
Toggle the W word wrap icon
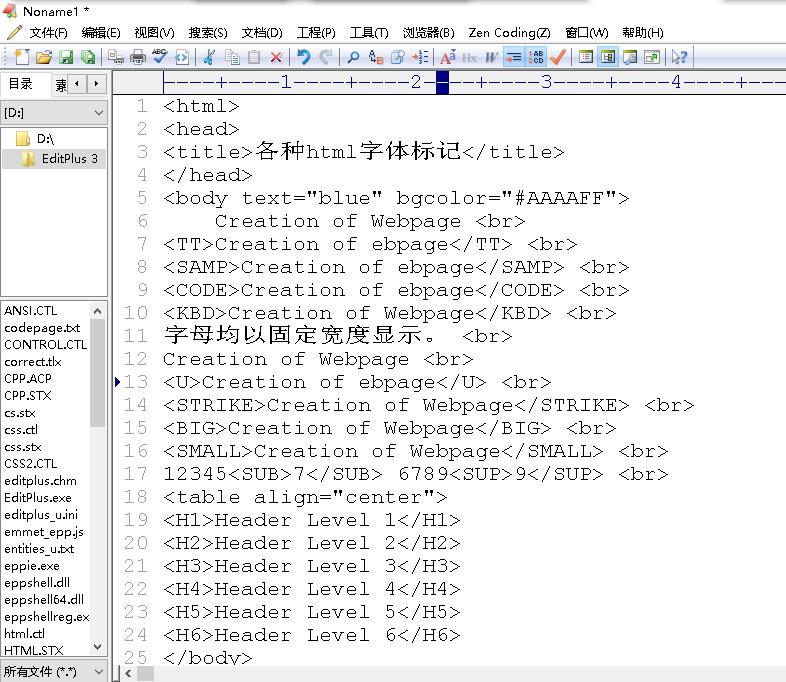[x=491, y=57]
